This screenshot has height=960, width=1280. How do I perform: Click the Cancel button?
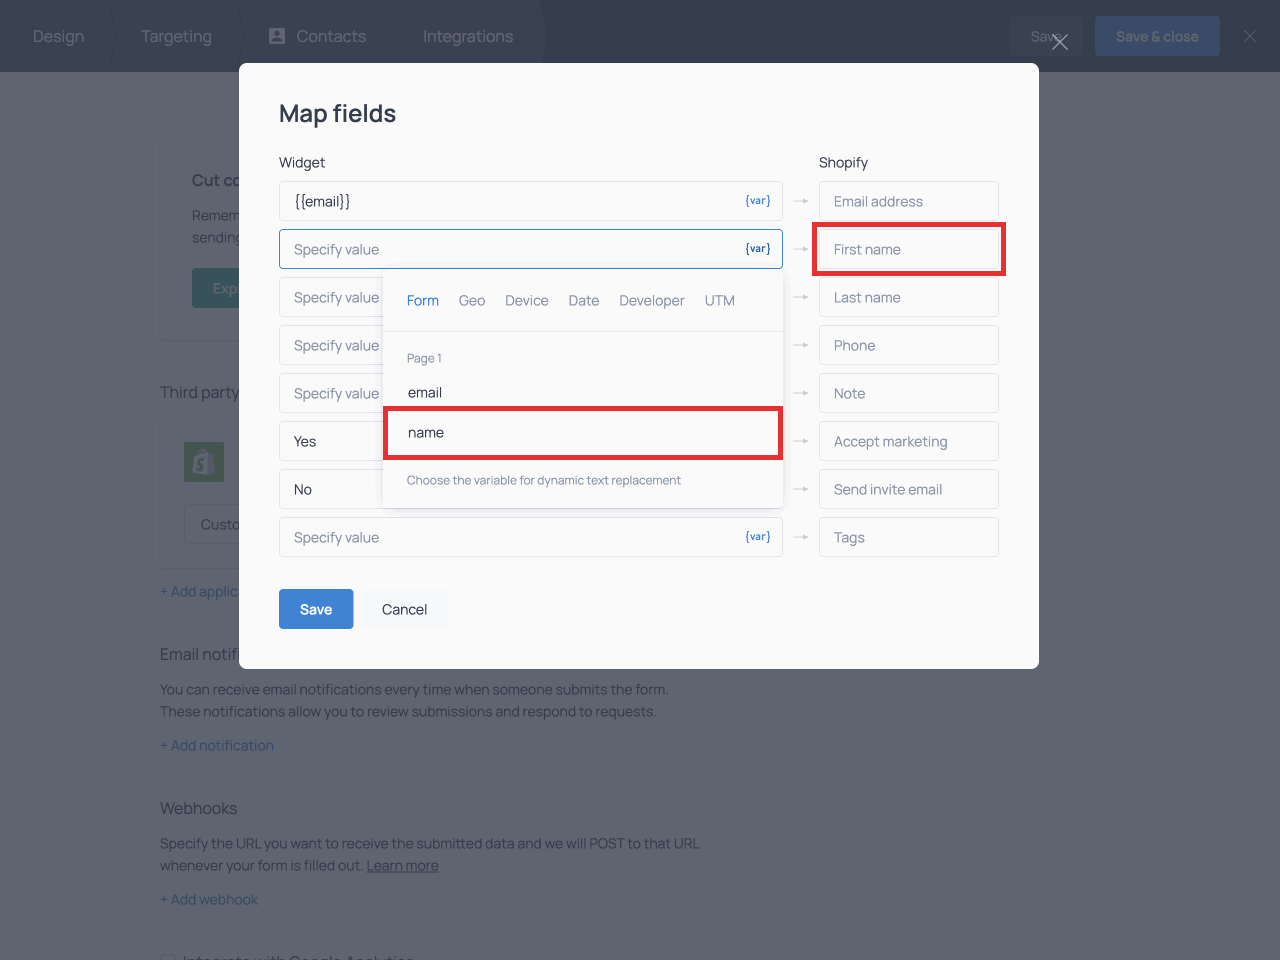[404, 609]
